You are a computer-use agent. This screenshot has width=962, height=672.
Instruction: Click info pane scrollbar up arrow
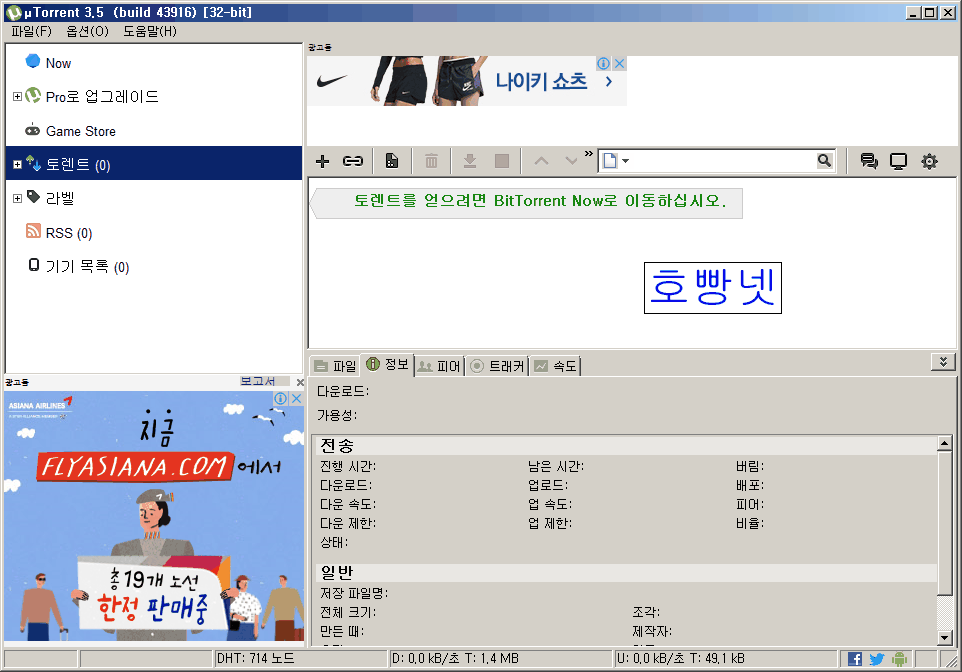944,443
